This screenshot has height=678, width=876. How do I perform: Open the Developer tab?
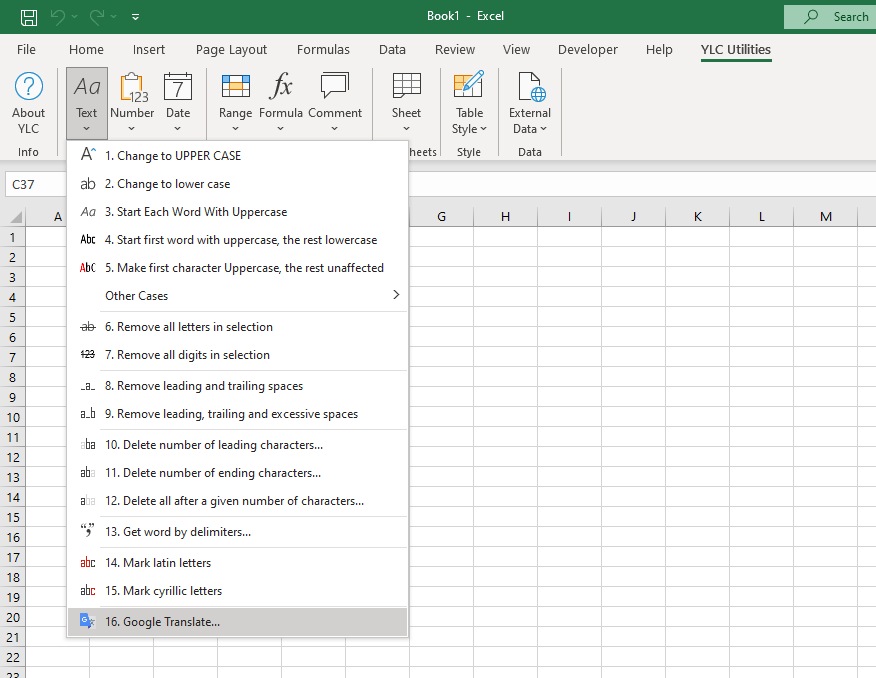588,50
